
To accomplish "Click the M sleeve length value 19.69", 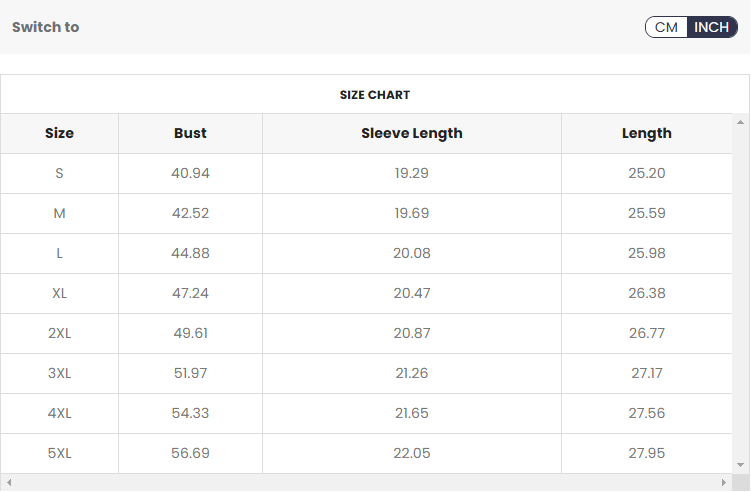I will coord(412,213).
